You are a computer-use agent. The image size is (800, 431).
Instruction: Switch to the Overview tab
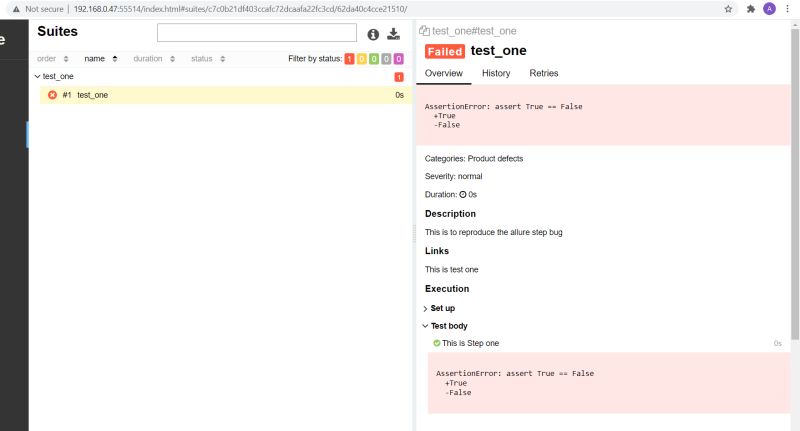443,73
